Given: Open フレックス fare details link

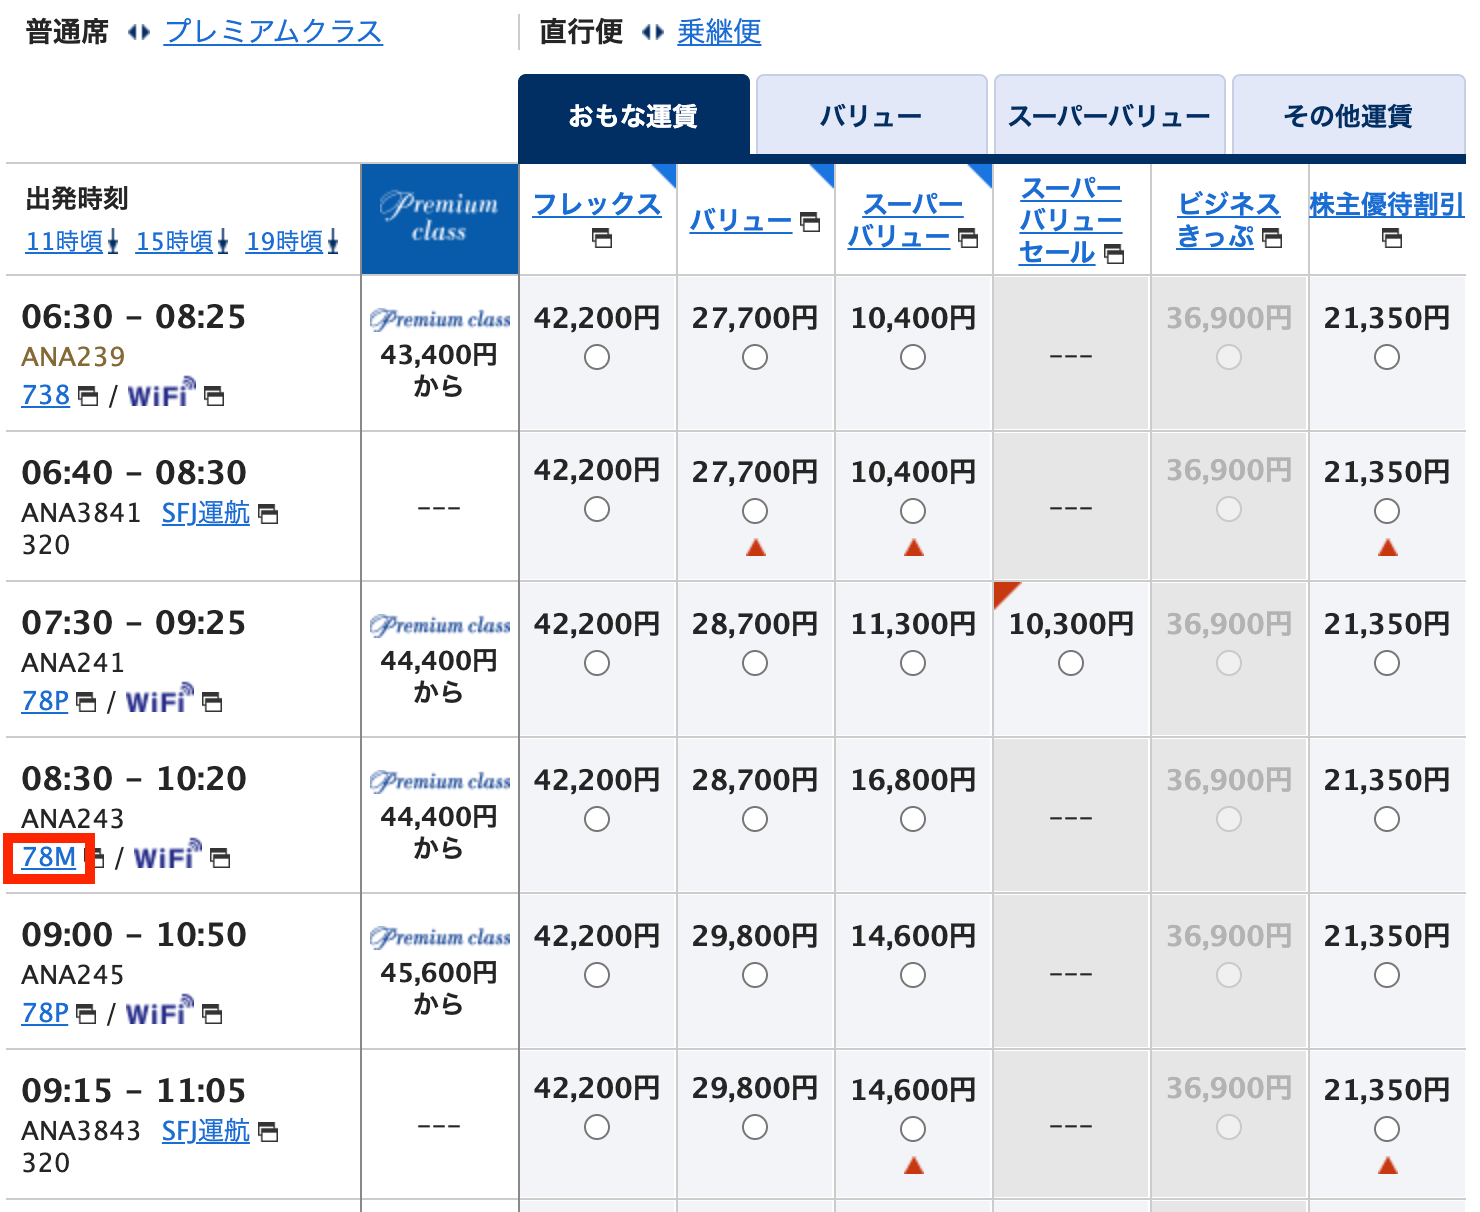Looking at the screenshot, I should pyautogui.click(x=597, y=204).
